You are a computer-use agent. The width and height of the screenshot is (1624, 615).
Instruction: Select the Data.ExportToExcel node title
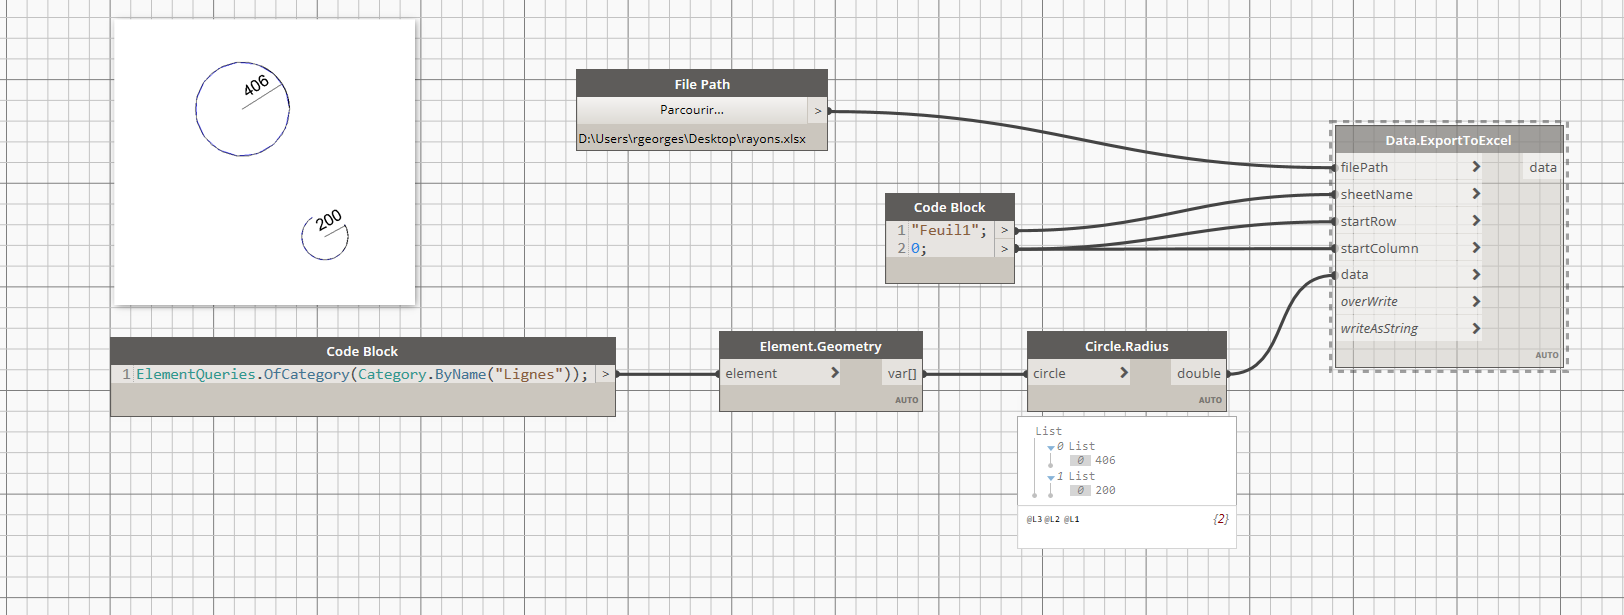click(1447, 140)
